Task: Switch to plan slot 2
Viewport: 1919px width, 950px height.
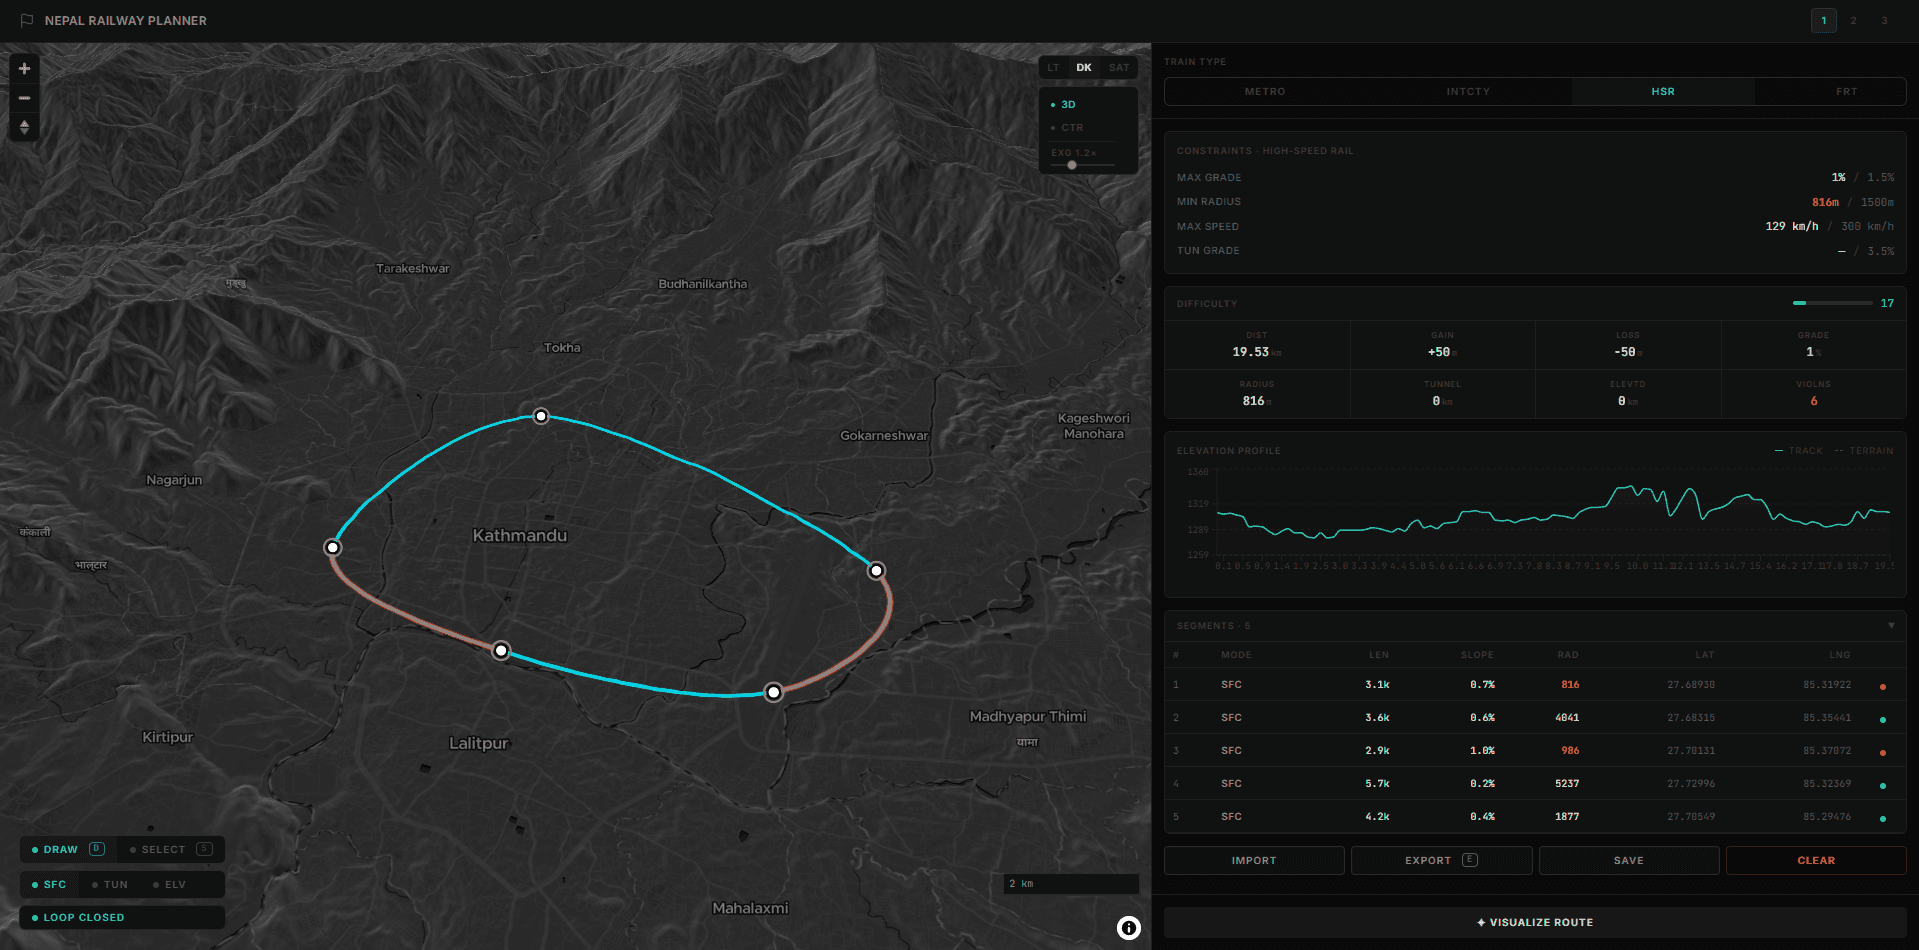Action: [1853, 21]
